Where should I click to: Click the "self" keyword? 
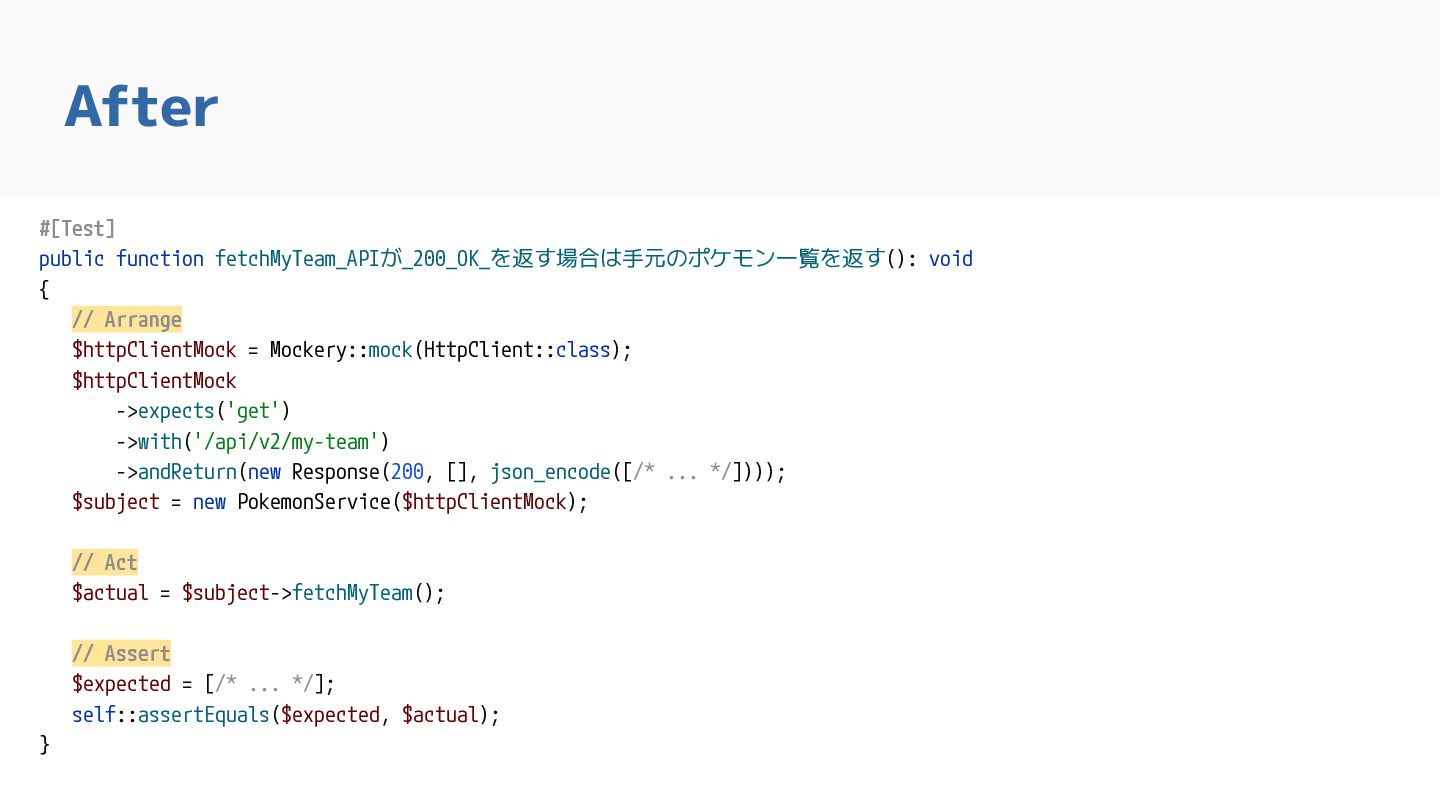(93, 715)
